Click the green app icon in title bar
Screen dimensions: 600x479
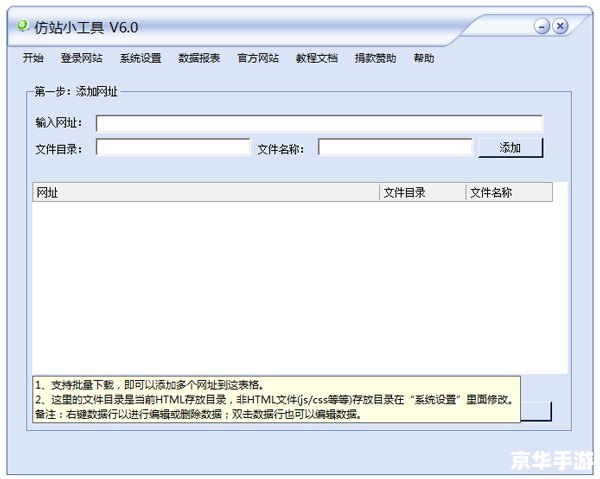23,26
